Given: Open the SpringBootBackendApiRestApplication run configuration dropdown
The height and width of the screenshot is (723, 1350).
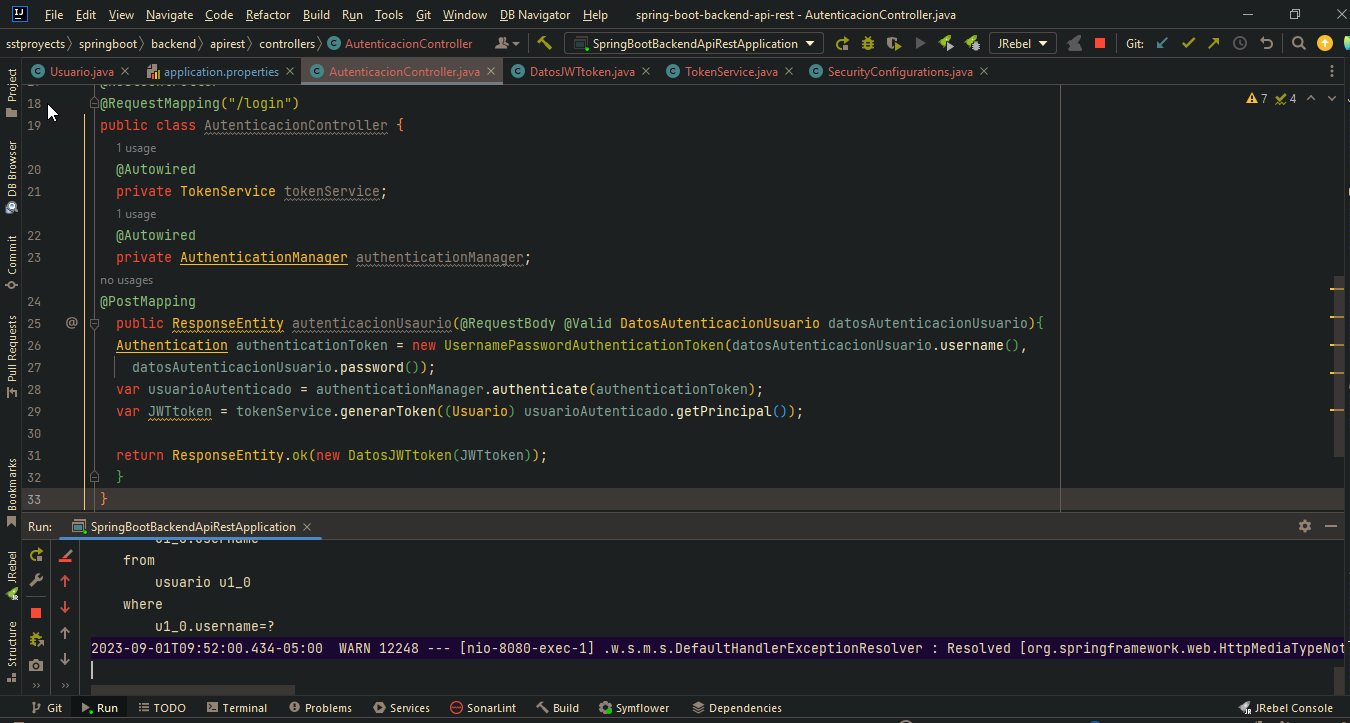Looking at the screenshot, I should click(x=693, y=43).
